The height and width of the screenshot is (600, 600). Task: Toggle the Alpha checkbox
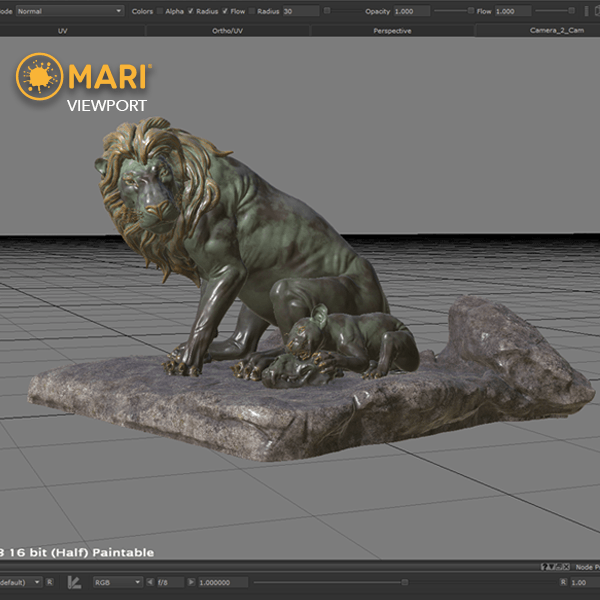pos(161,11)
